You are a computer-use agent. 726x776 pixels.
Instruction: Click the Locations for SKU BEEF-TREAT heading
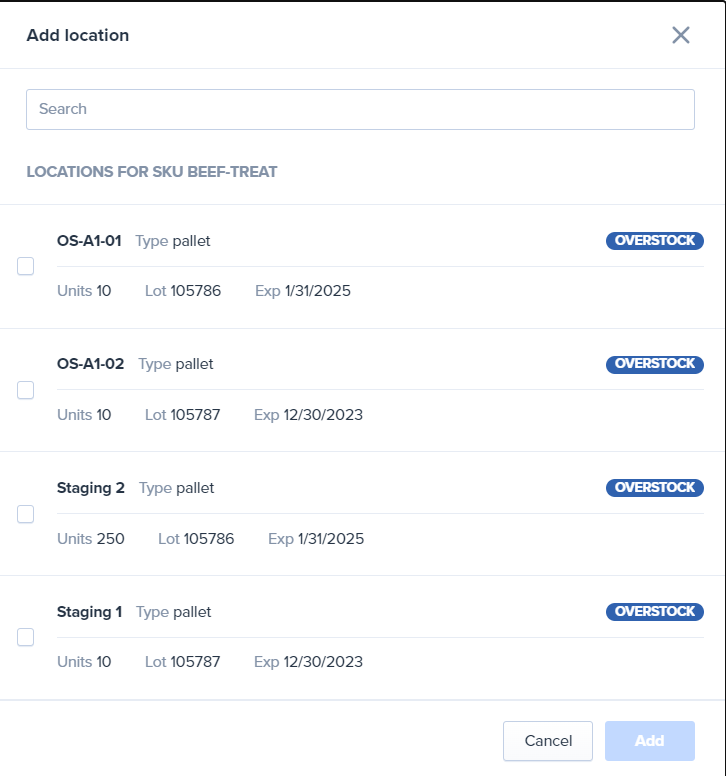tap(152, 172)
